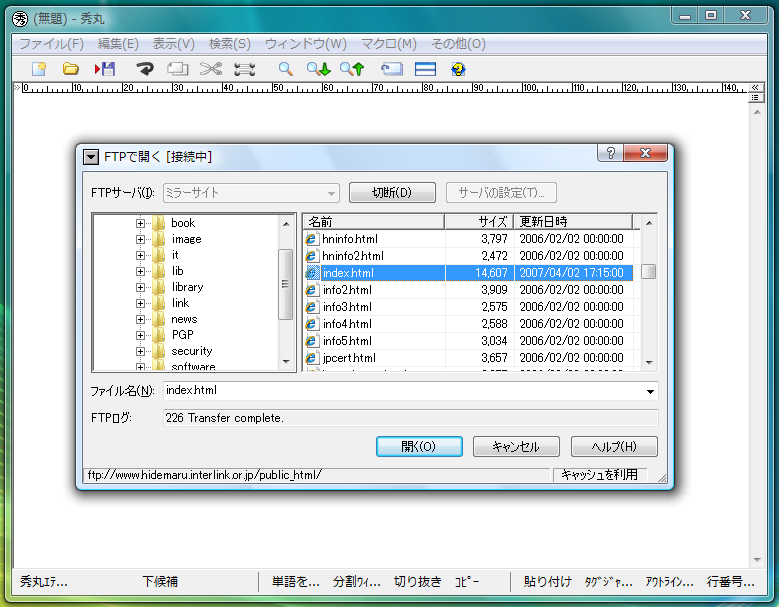
Task: Click the split window toolbar icon
Action: click(x=425, y=69)
